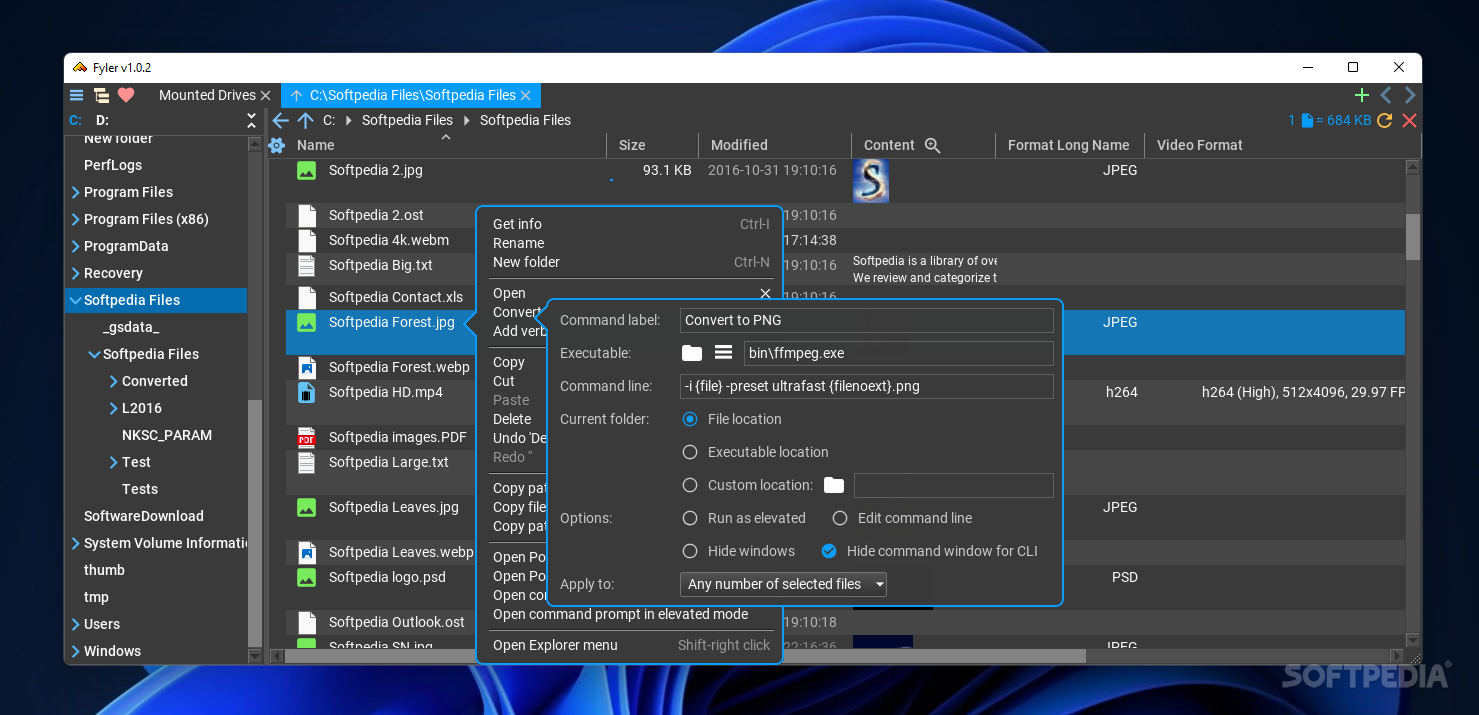Click the Softpedia Big.txt document icon

pos(307,265)
